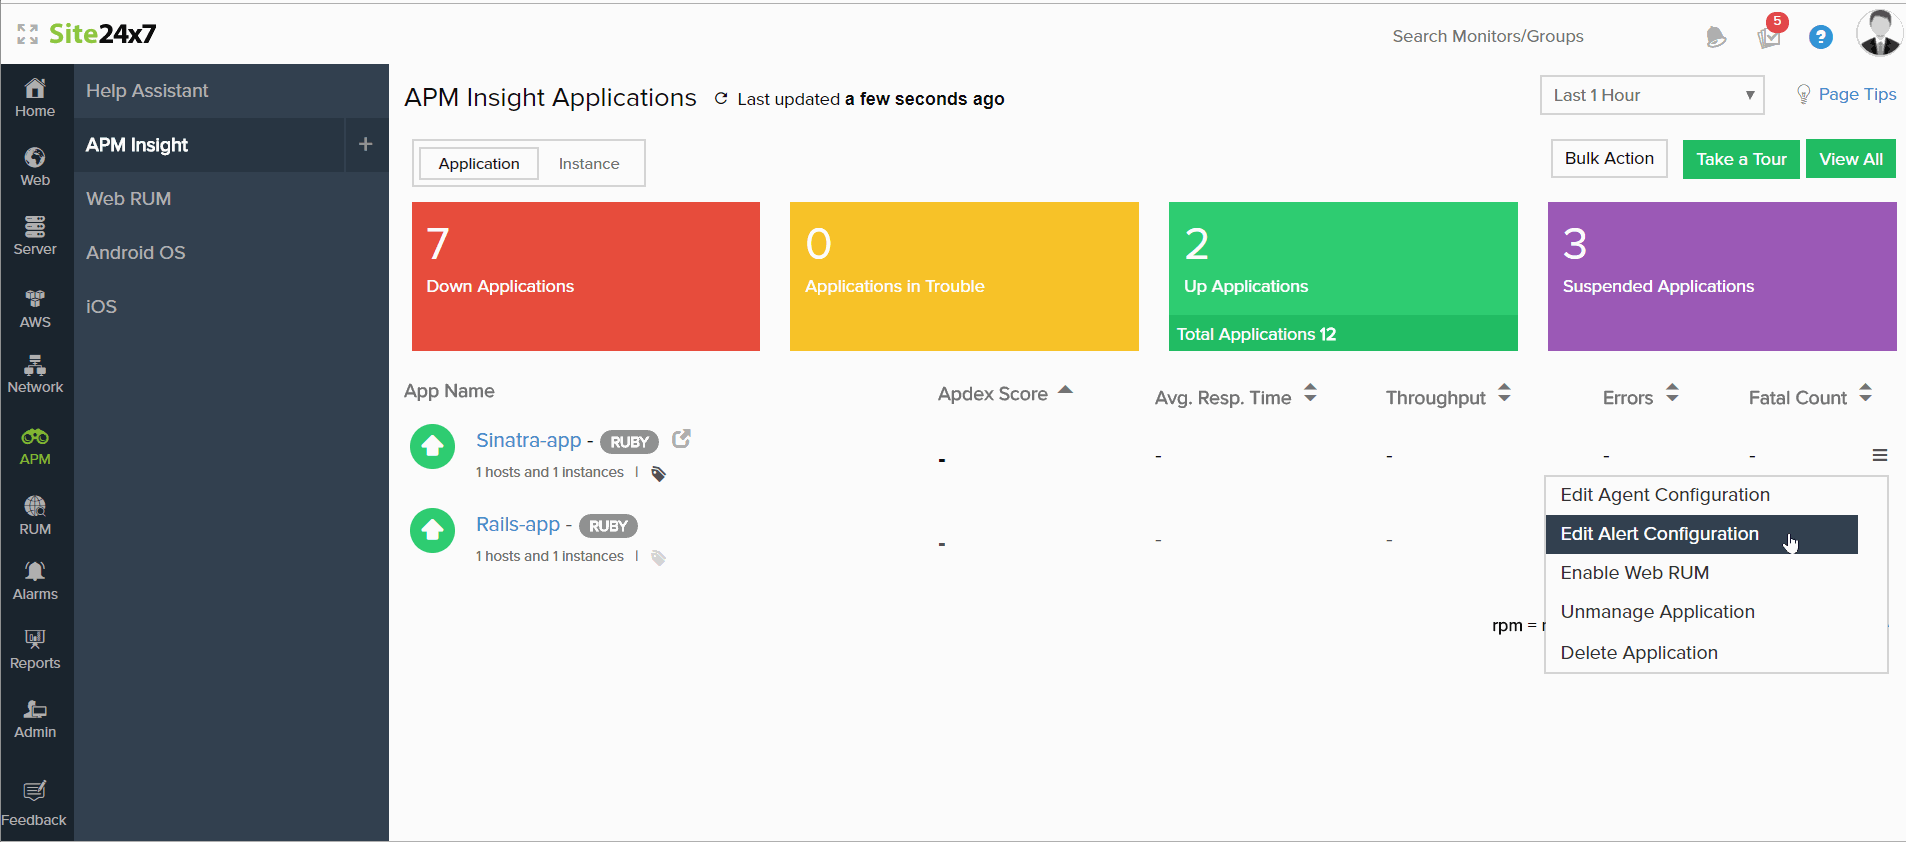Open the Page Tips link
This screenshot has height=842, width=1906.
click(x=1857, y=94)
